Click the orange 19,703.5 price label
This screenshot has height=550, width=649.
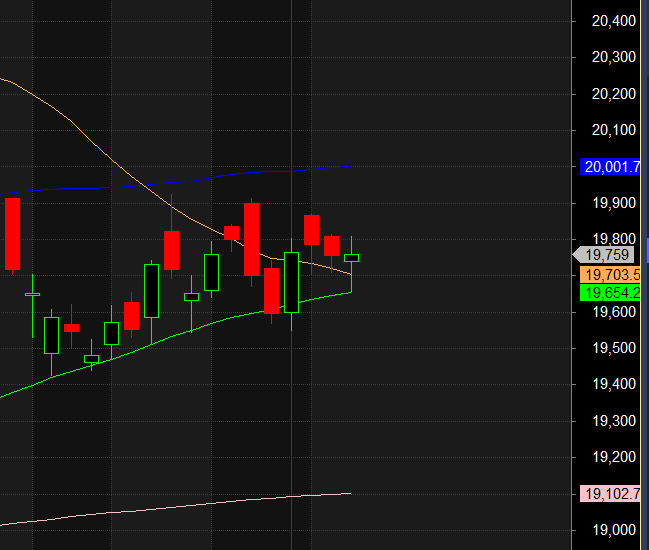tap(610, 274)
